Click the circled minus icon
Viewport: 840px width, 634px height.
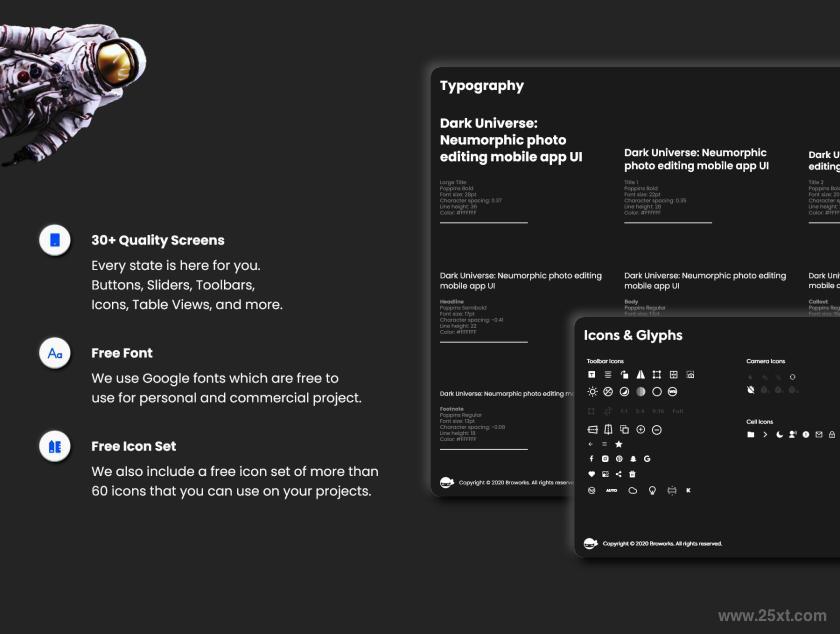click(x=657, y=430)
